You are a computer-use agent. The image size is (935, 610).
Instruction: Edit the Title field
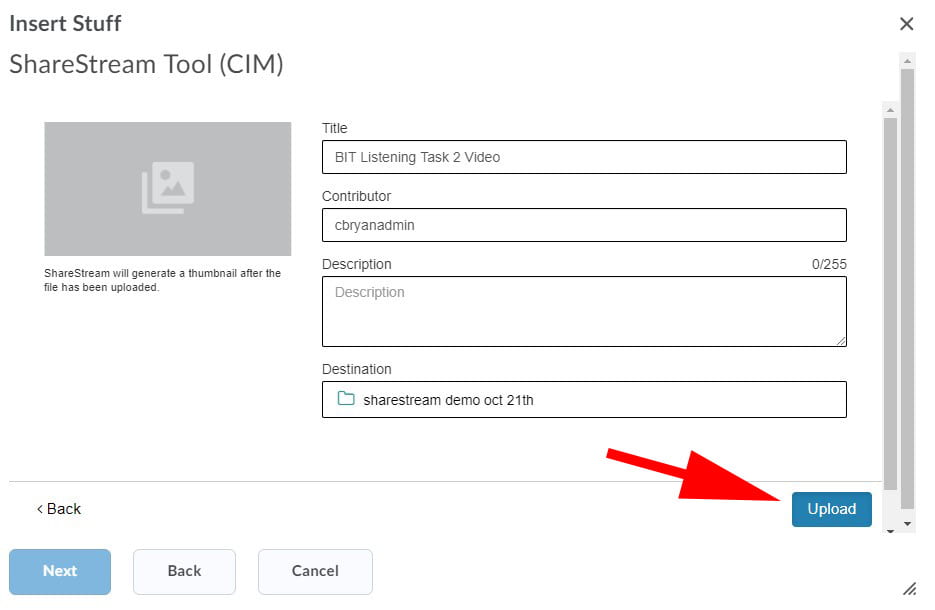tap(584, 157)
